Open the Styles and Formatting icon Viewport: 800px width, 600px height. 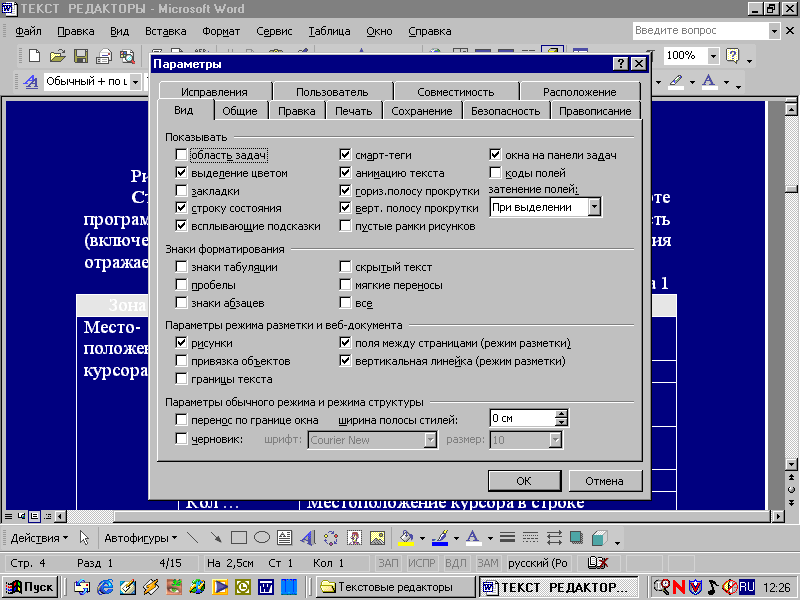(x=31, y=82)
